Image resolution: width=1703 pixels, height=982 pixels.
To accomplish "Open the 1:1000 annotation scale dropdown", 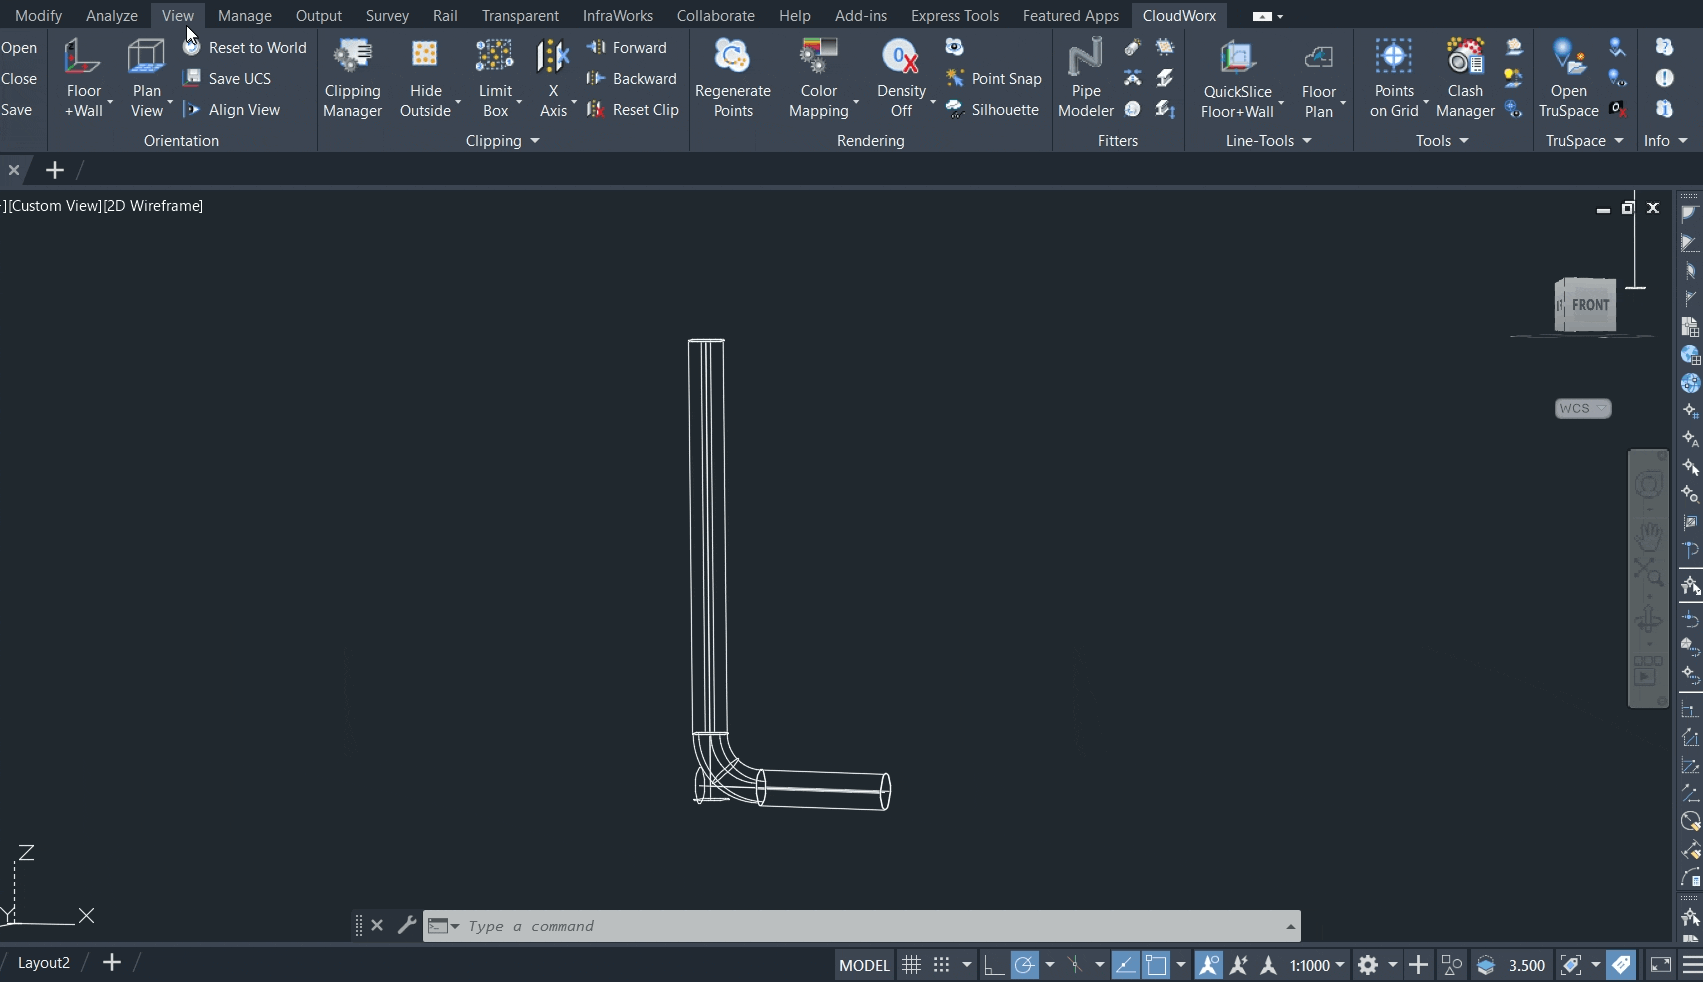I will (1316, 965).
